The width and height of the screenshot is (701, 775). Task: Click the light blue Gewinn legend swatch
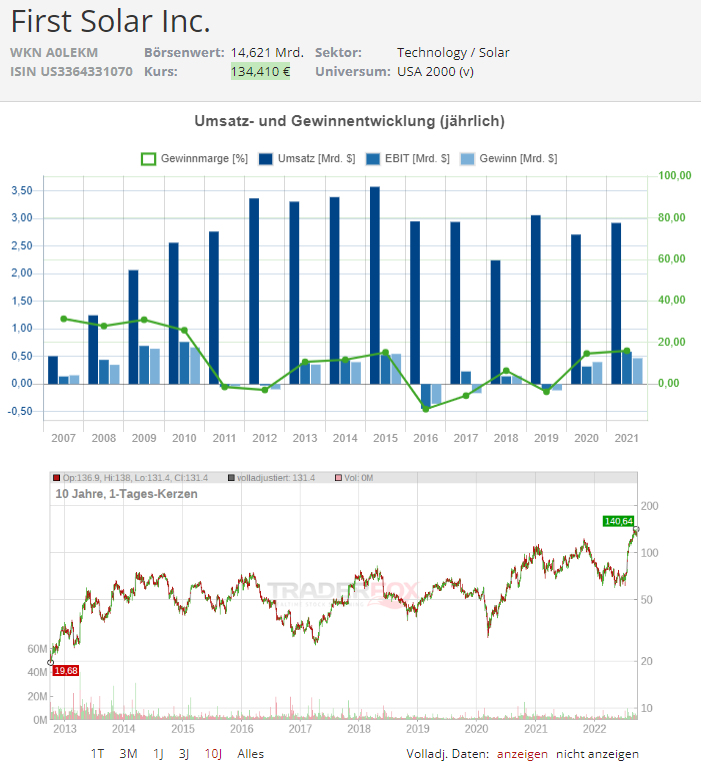pos(467,159)
